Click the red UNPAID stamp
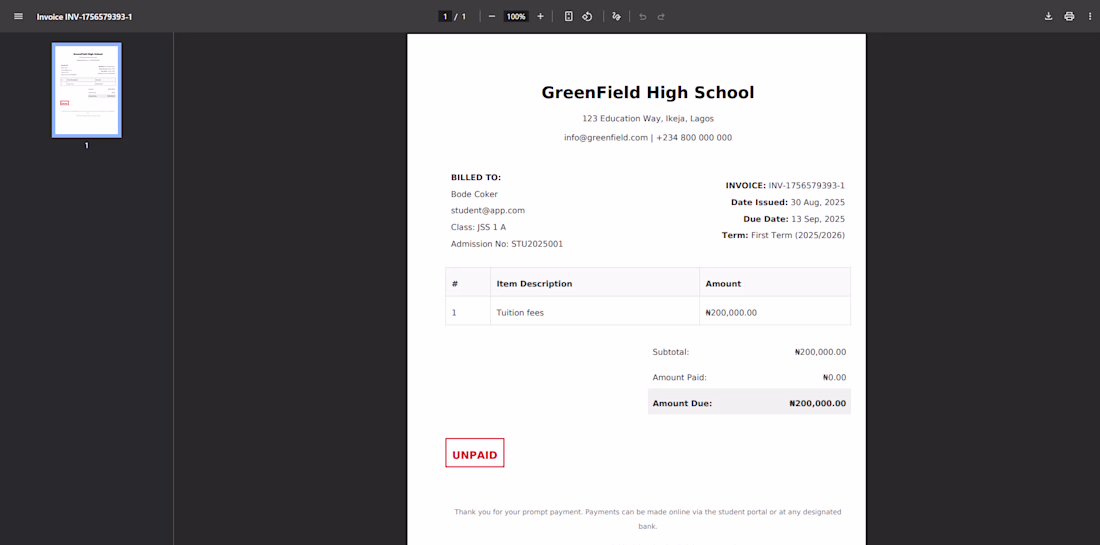Viewport: 1100px width, 545px height. pos(475,453)
